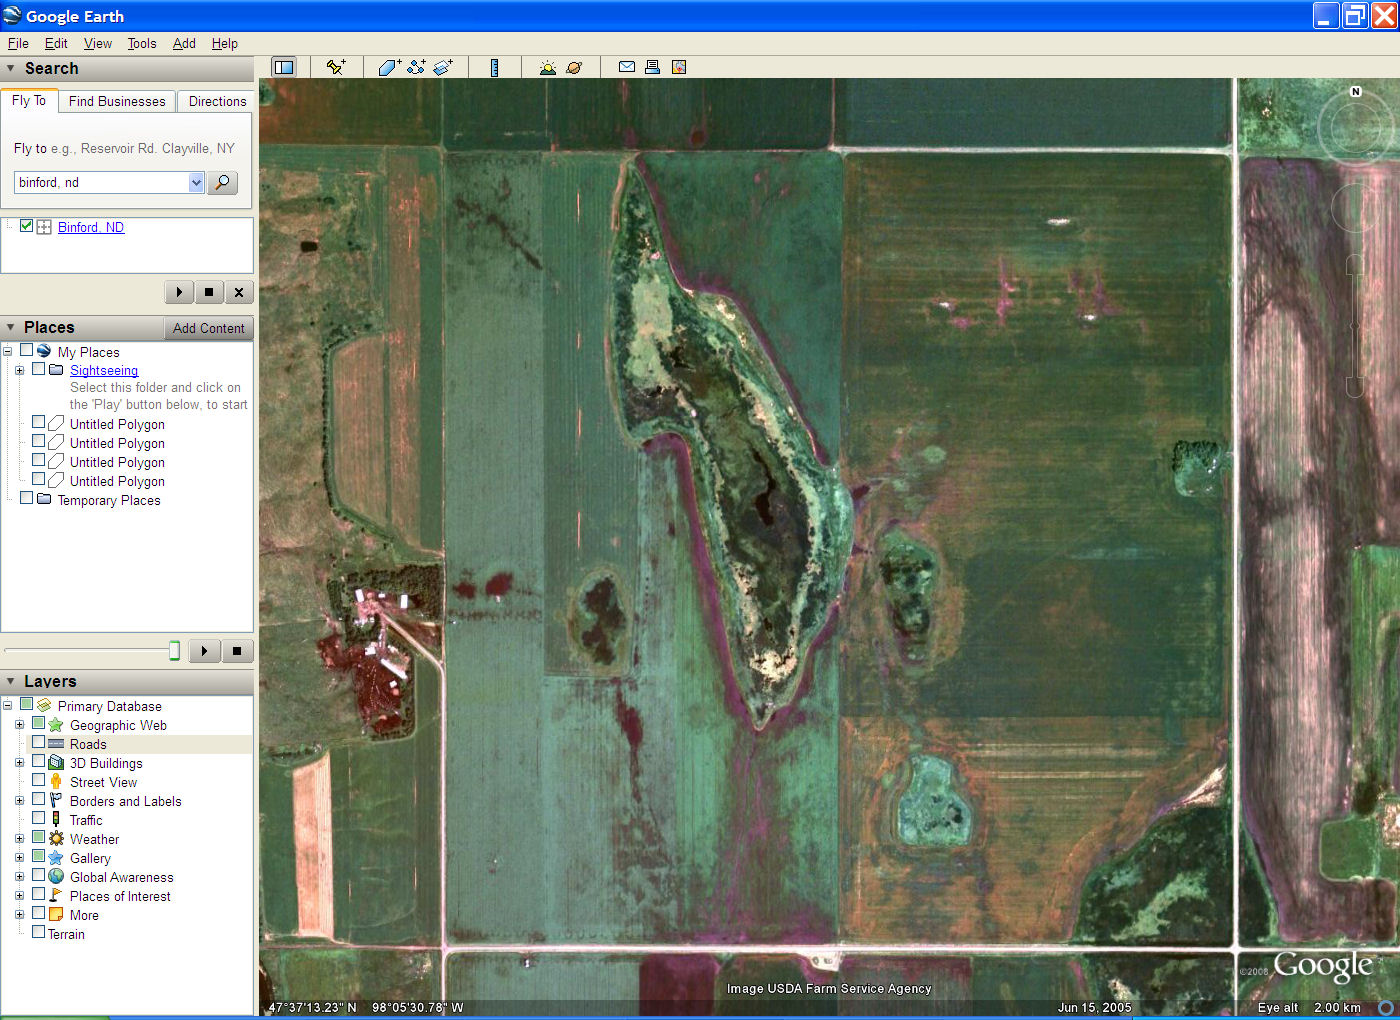Collapse the Search panel triangle
Viewport: 1400px width, 1020px height.
[x=11, y=69]
